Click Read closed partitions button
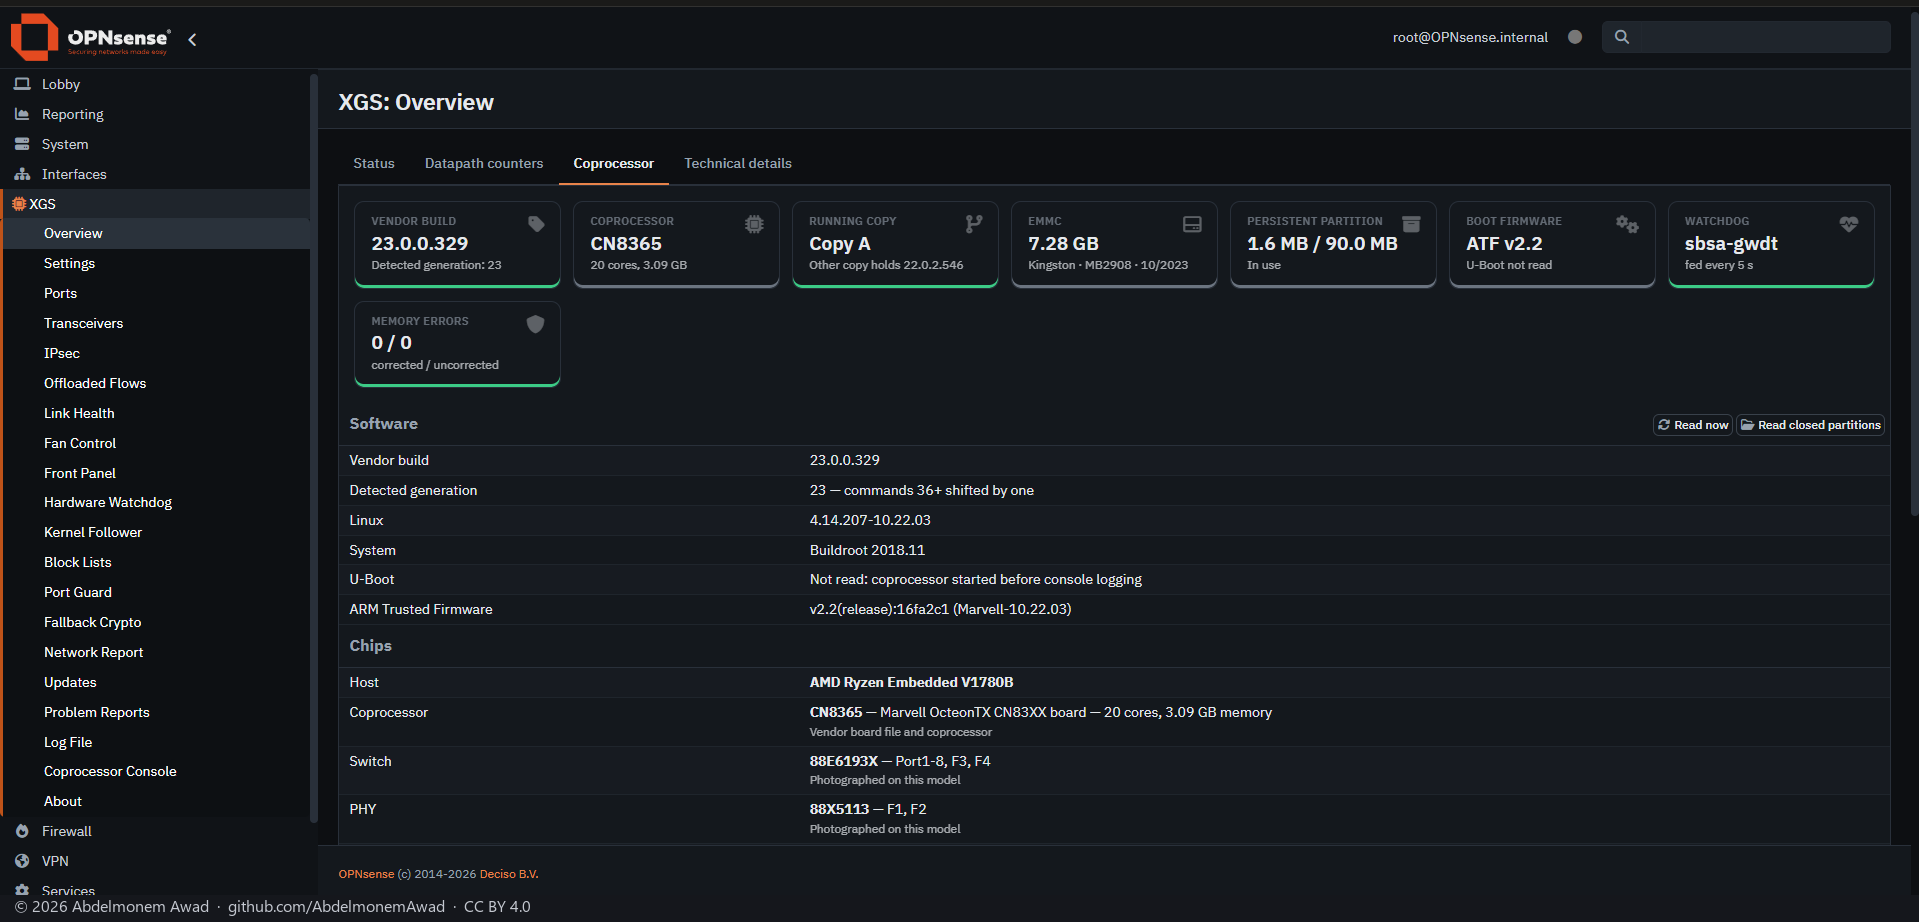The width and height of the screenshot is (1919, 922). coord(1810,425)
